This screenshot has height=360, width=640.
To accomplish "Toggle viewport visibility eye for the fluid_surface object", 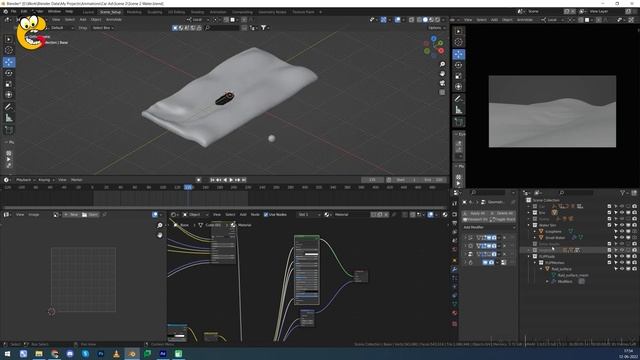I will tap(622, 269).
